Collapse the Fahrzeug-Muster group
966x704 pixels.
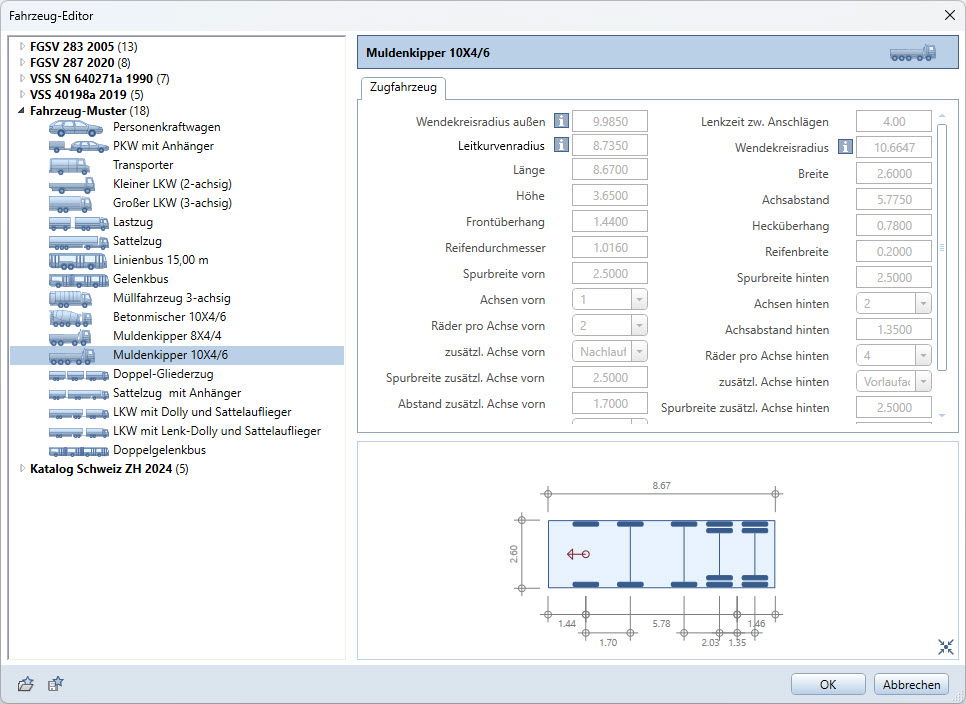point(22,111)
